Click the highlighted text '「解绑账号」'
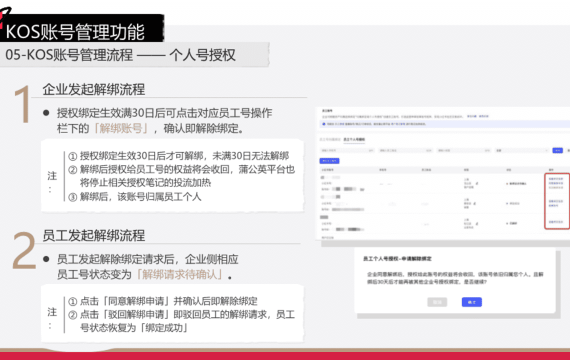The width and height of the screenshot is (570, 360). click(x=121, y=128)
